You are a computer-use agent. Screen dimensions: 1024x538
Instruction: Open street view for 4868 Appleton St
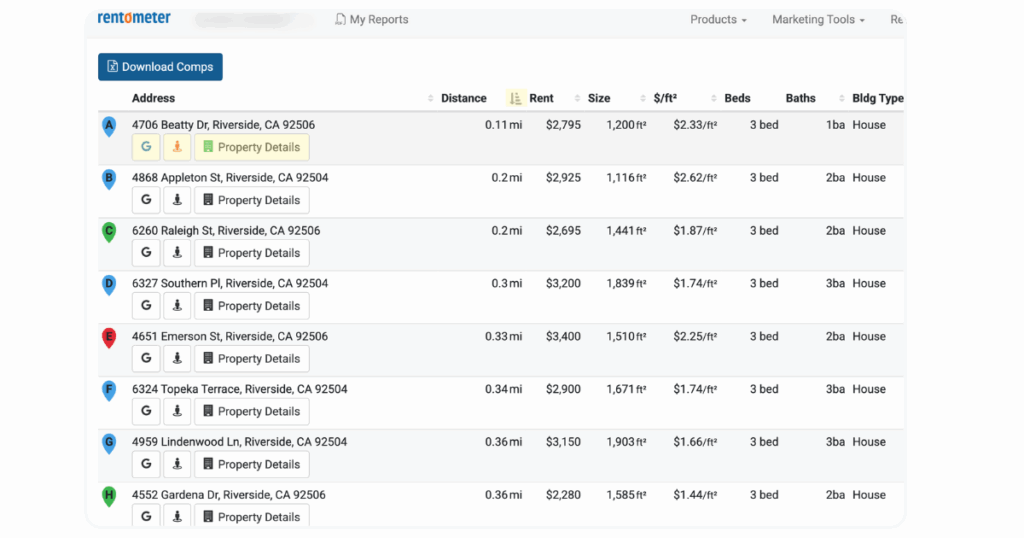point(177,200)
